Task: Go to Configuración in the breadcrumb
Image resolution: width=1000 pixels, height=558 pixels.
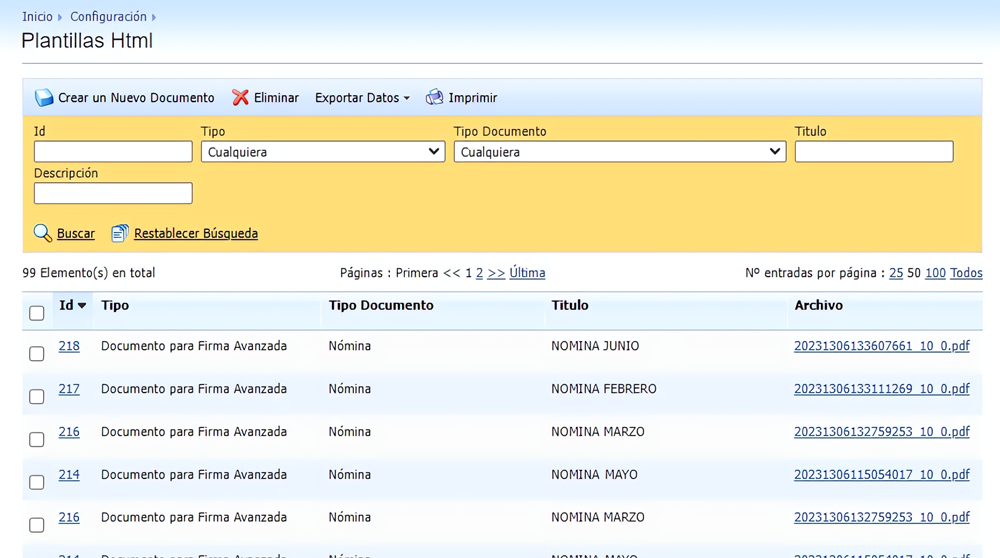Action: pyautogui.click(x=108, y=17)
